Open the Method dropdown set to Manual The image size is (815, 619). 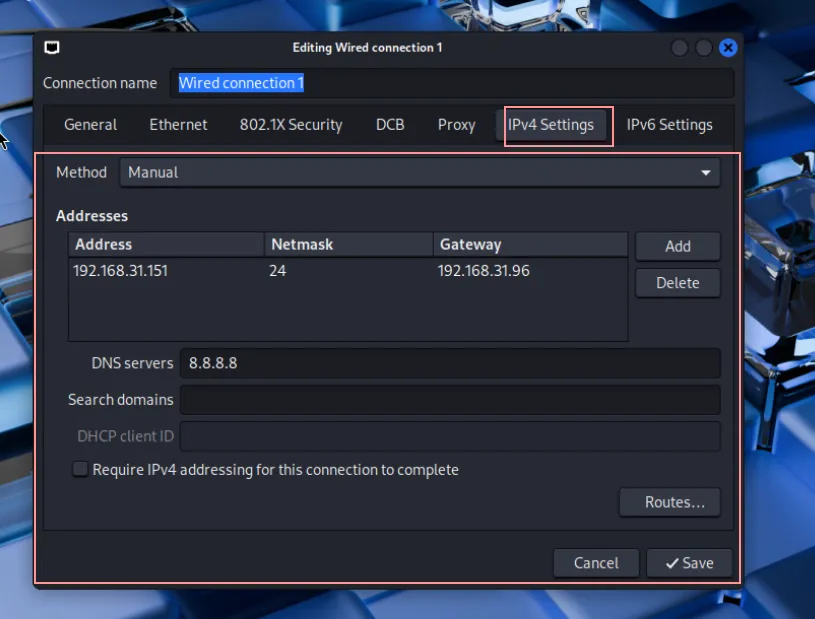(x=419, y=172)
